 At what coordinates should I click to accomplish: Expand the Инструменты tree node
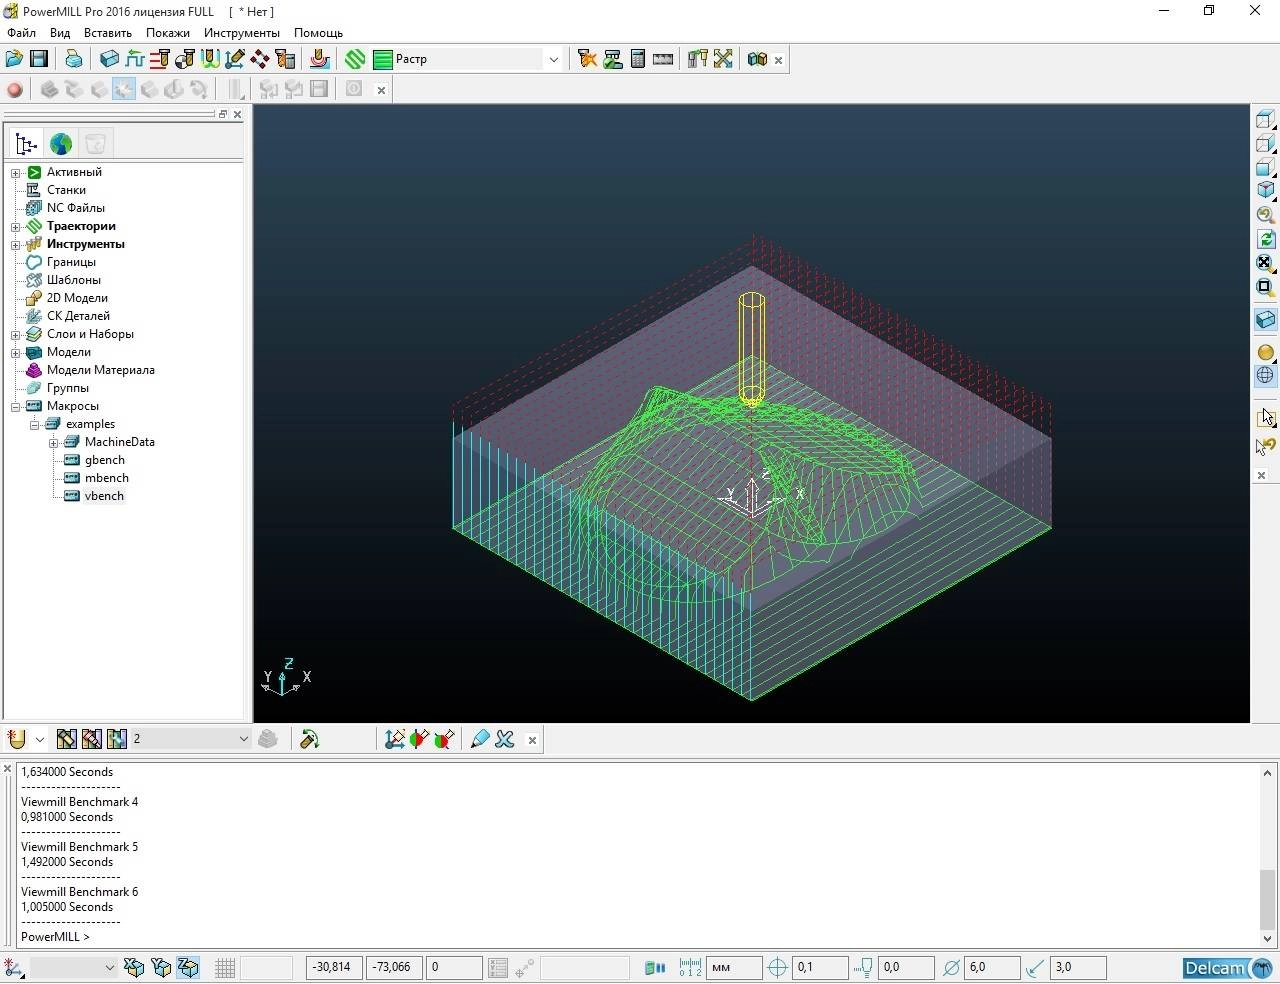click(16, 245)
